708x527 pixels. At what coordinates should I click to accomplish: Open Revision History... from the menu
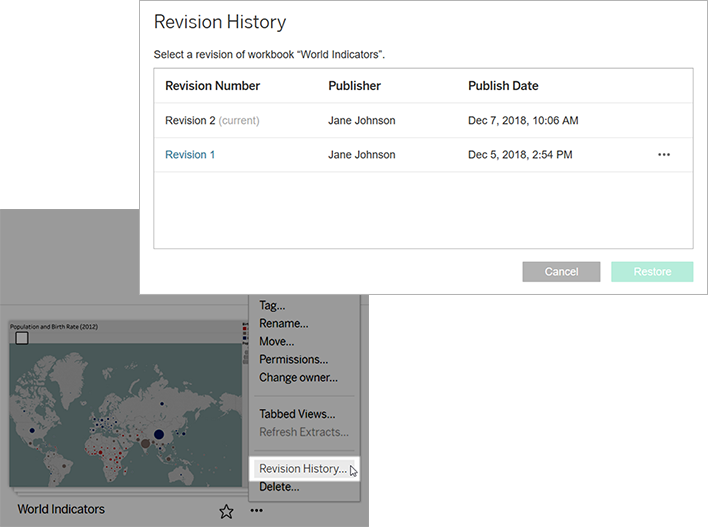click(304, 469)
